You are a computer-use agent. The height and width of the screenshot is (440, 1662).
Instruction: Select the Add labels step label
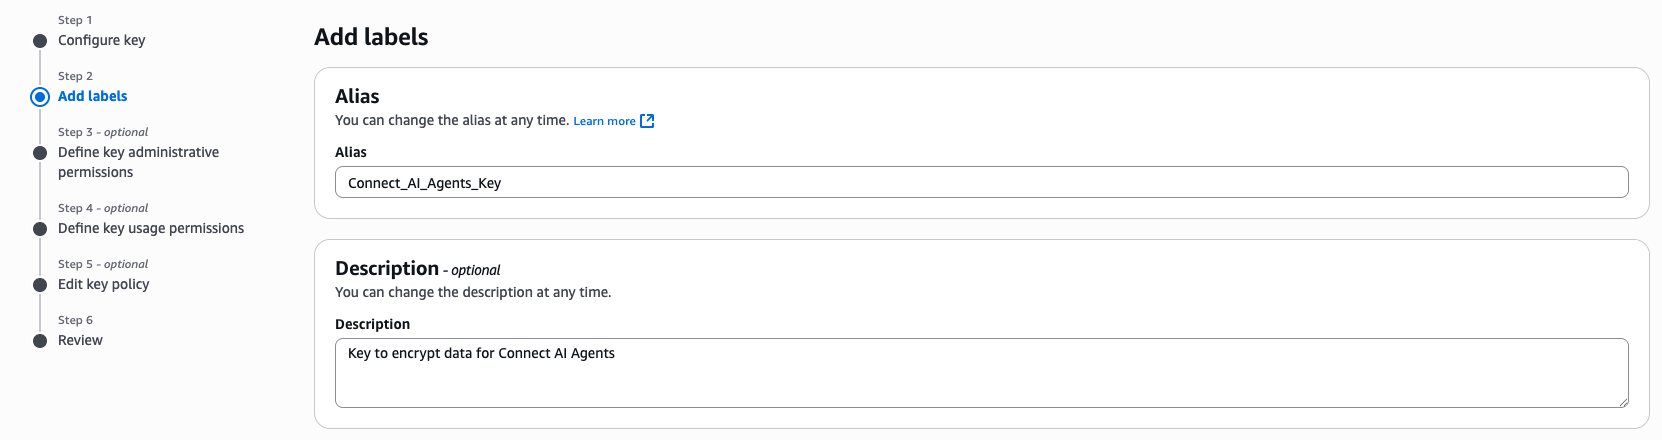click(92, 96)
